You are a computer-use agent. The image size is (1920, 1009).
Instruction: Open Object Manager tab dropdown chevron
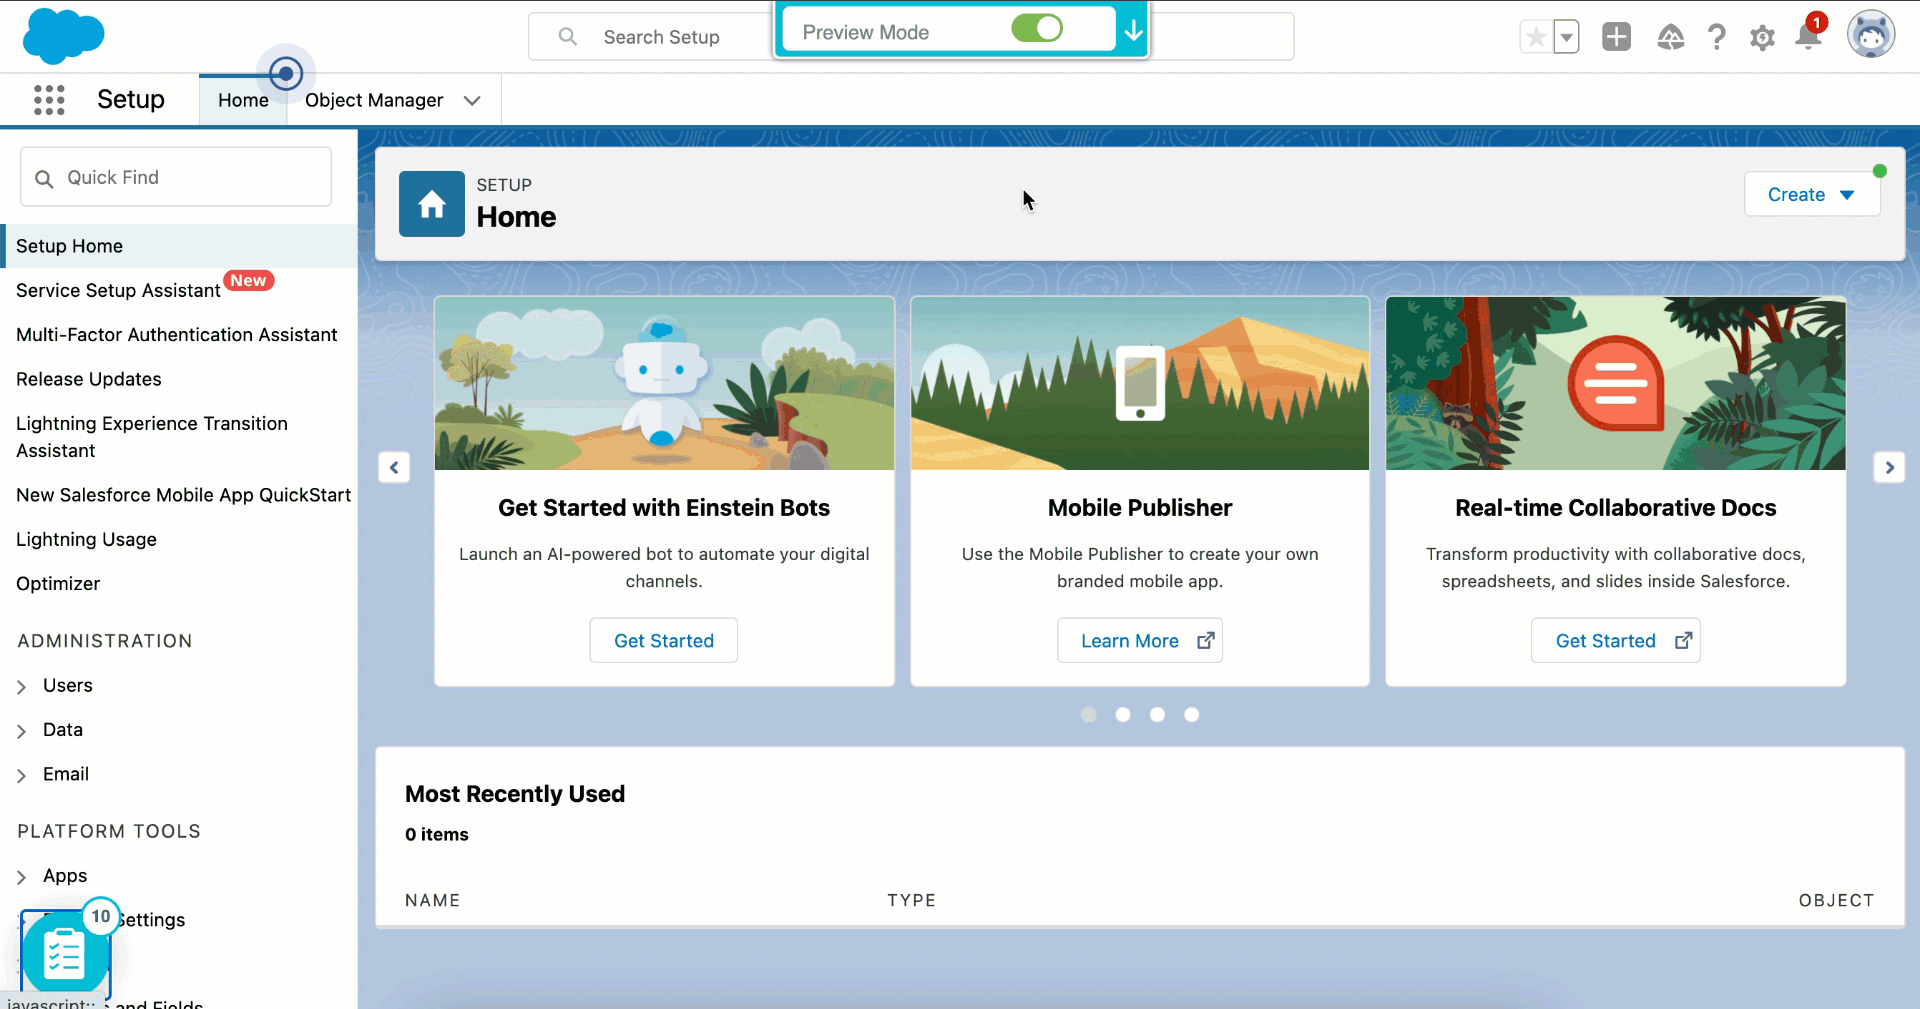coord(472,100)
